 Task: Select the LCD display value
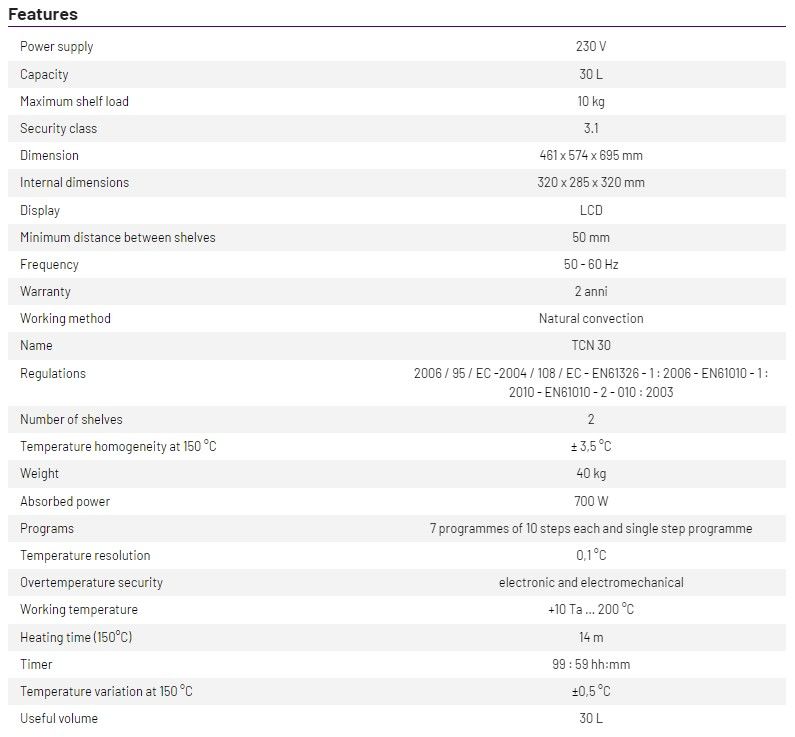590,210
